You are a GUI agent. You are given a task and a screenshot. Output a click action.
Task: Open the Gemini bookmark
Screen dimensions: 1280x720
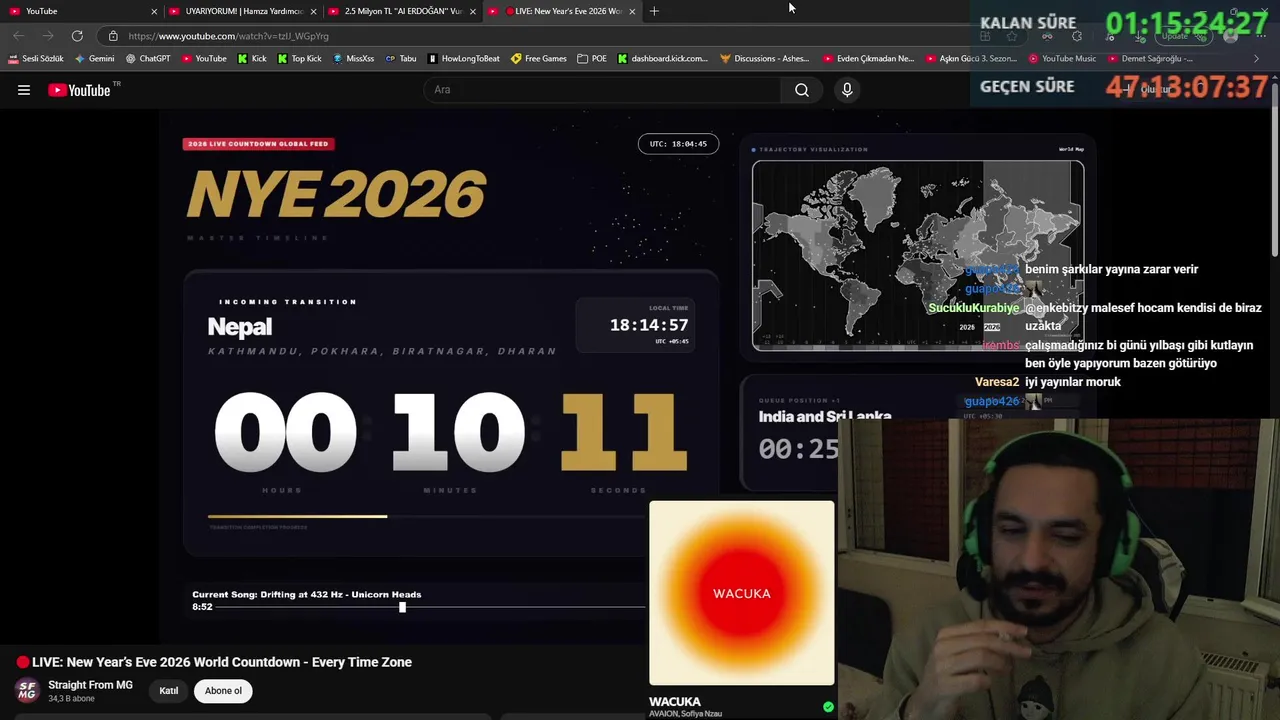pos(95,59)
